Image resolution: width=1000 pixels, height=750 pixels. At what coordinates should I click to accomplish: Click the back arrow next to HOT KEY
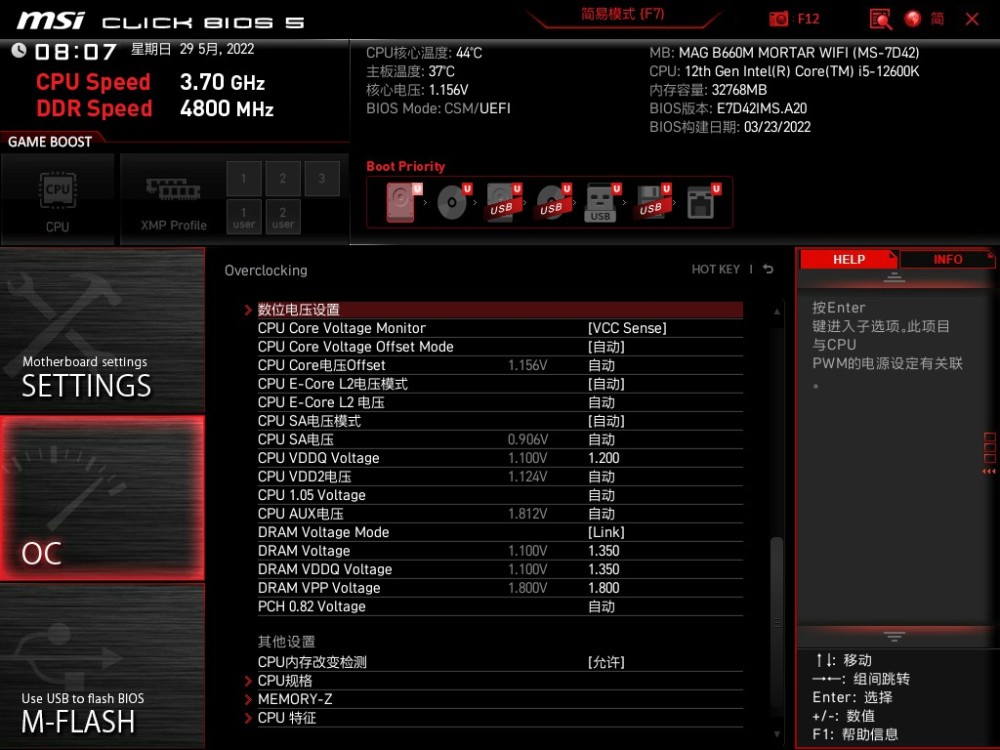(768, 269)
